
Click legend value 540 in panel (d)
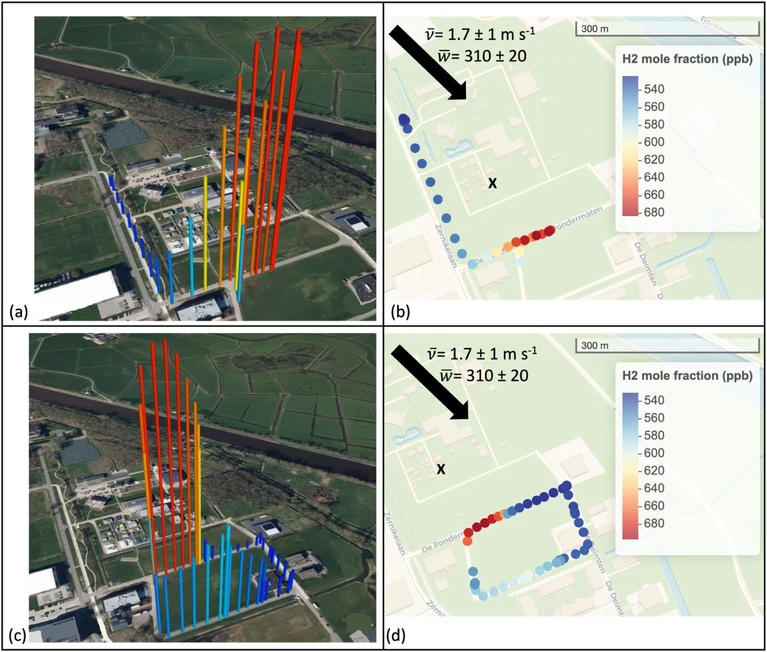654,400
